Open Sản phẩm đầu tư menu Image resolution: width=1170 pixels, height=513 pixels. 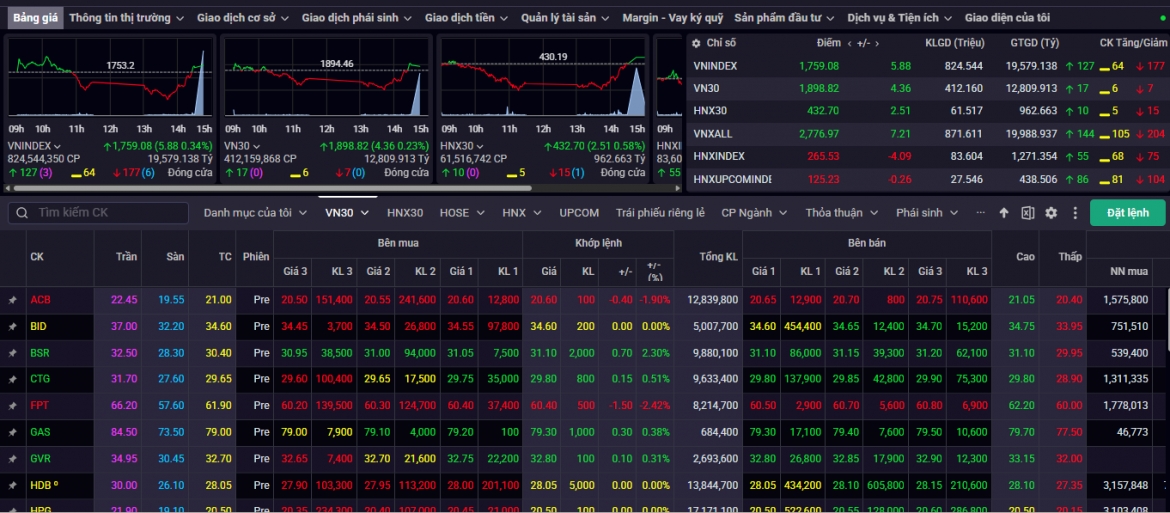tap(785, 17)
